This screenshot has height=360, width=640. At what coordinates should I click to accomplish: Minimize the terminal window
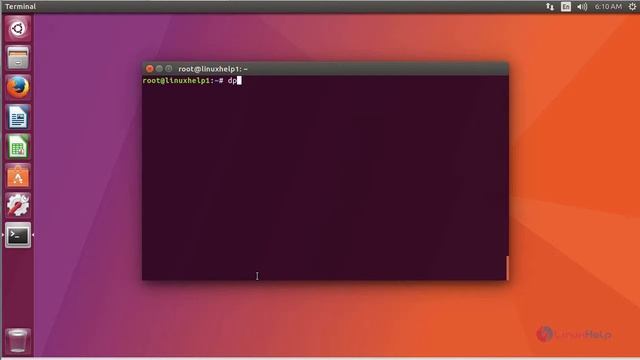(159, 69)
